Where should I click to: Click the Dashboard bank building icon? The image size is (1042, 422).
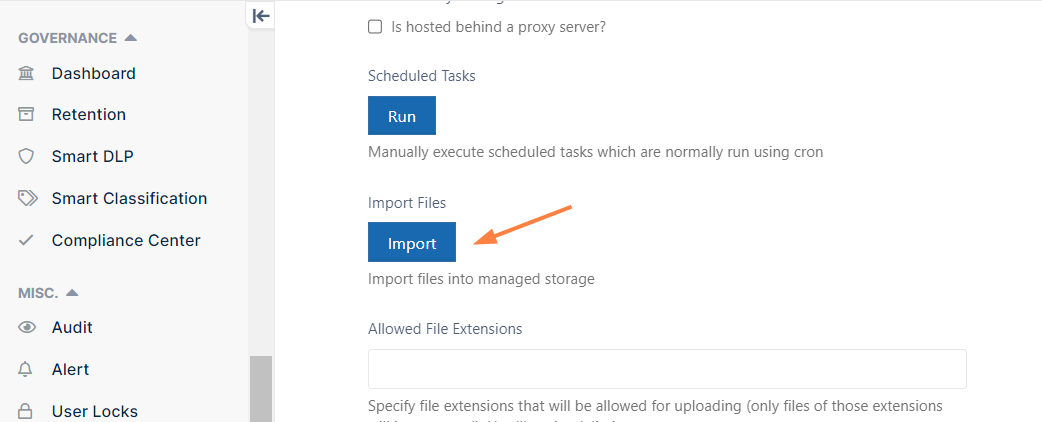click(x=26, y=73)
